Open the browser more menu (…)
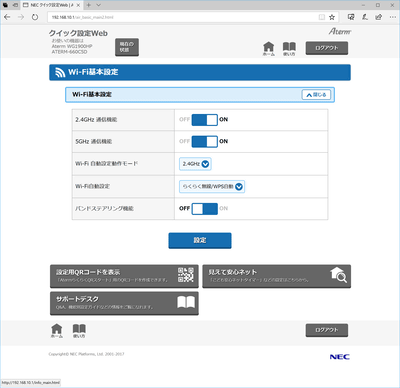Image resolution: width=400 pixels, height=388 pixels. (x=392, y=17)
